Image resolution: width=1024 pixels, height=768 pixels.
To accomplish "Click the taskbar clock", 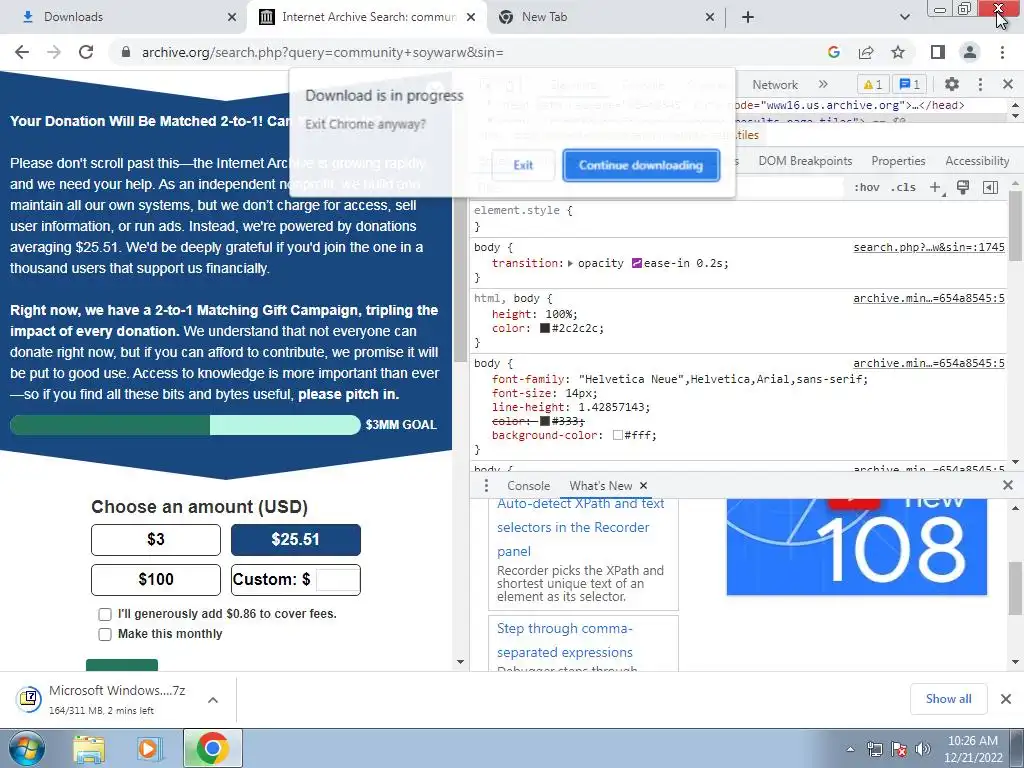I will point(972,749).
